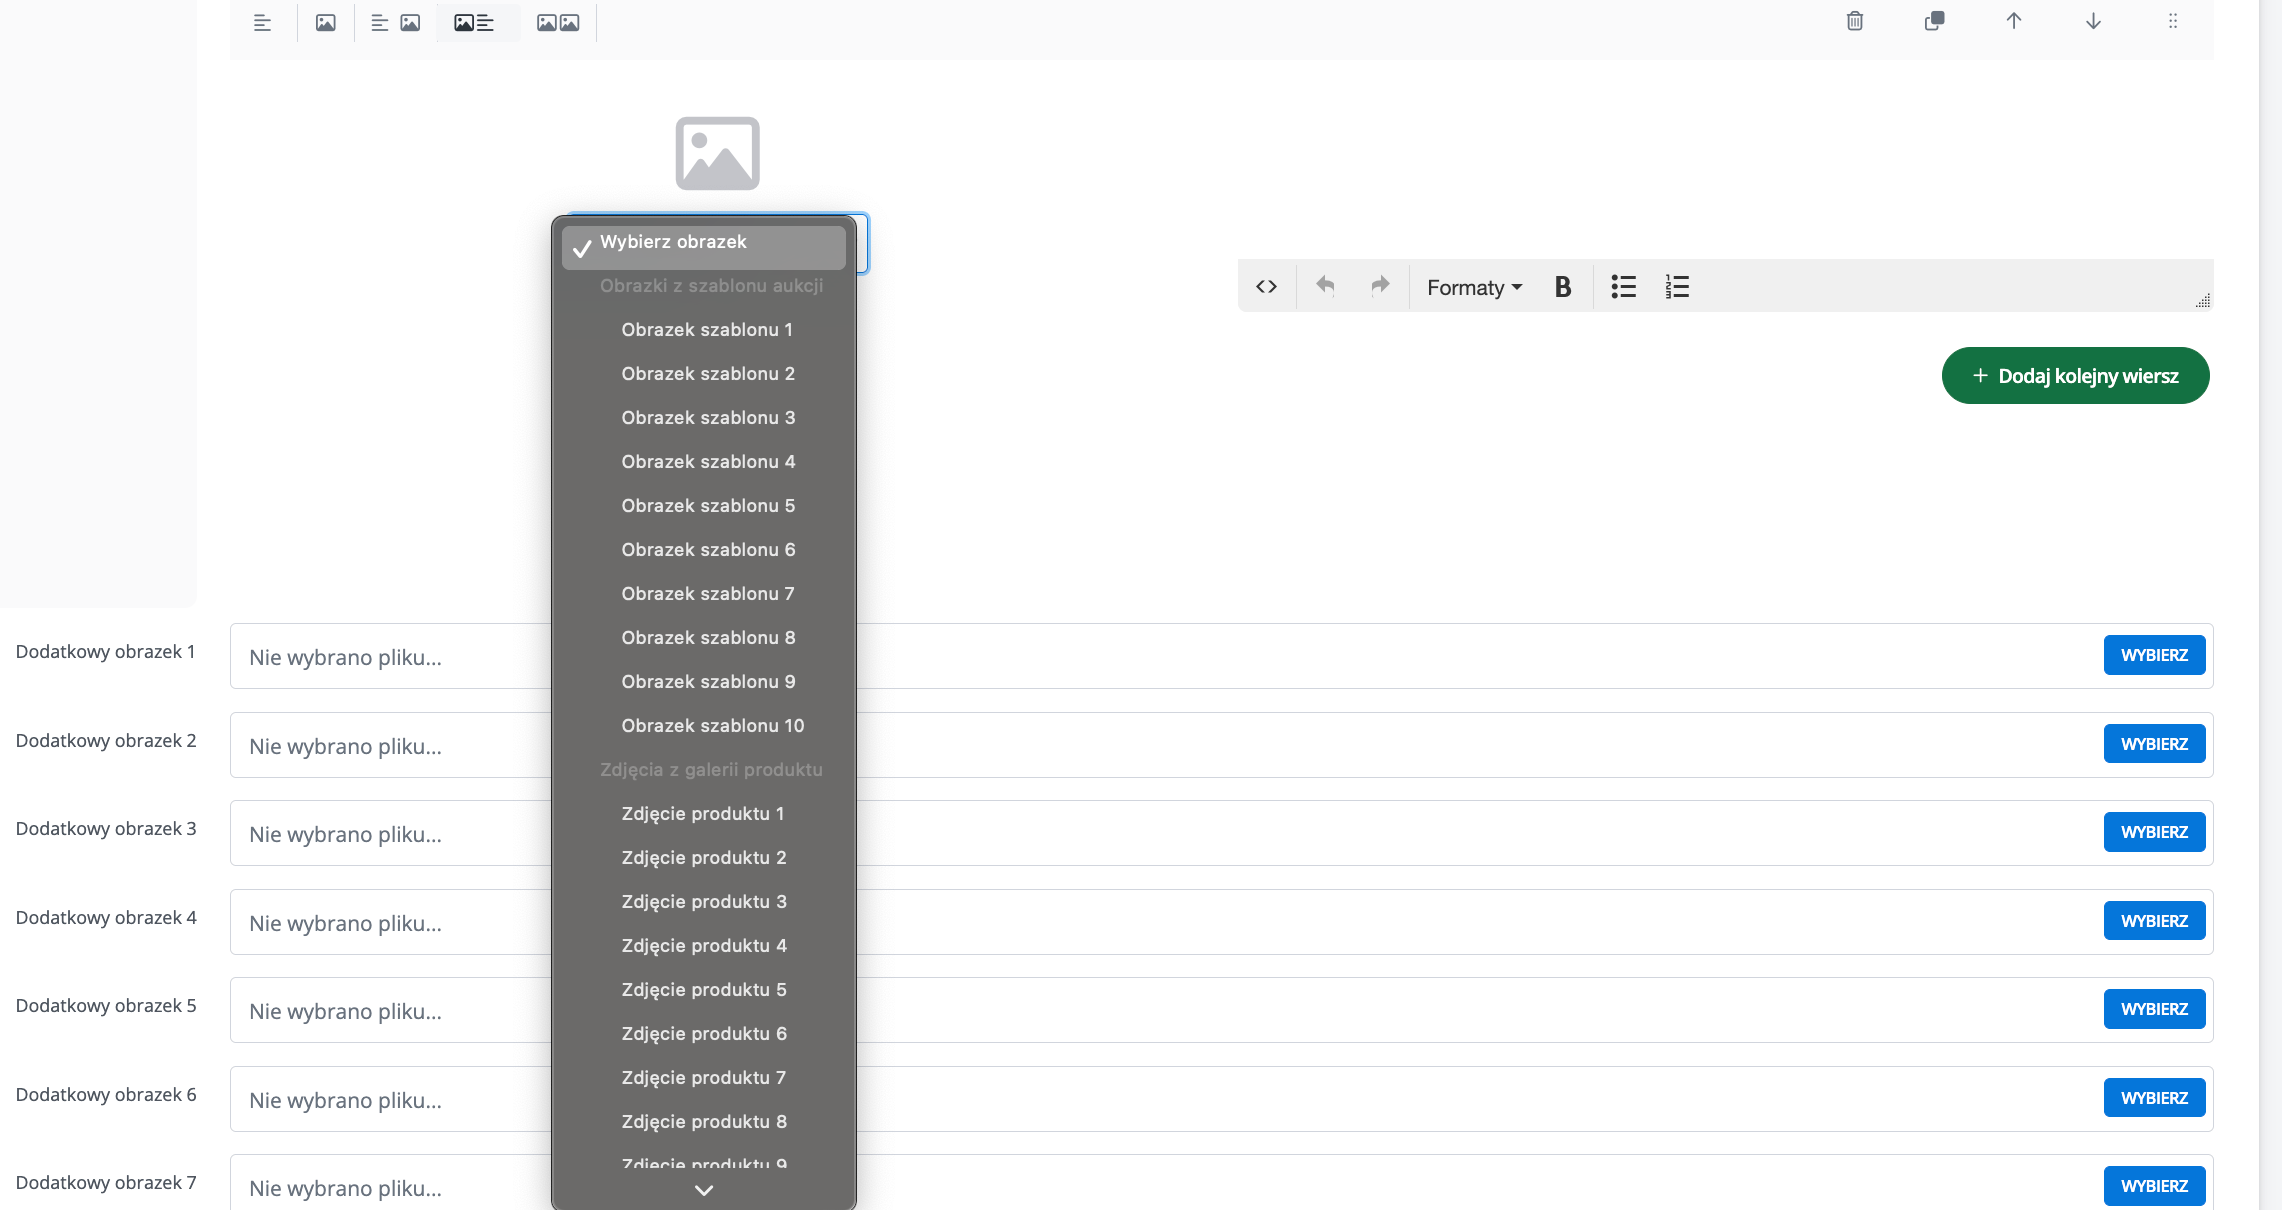The width and height of the screenshot is (2282, 1210).
Task: Duplicate the row with copy icon
Action: pos(1934,21)
